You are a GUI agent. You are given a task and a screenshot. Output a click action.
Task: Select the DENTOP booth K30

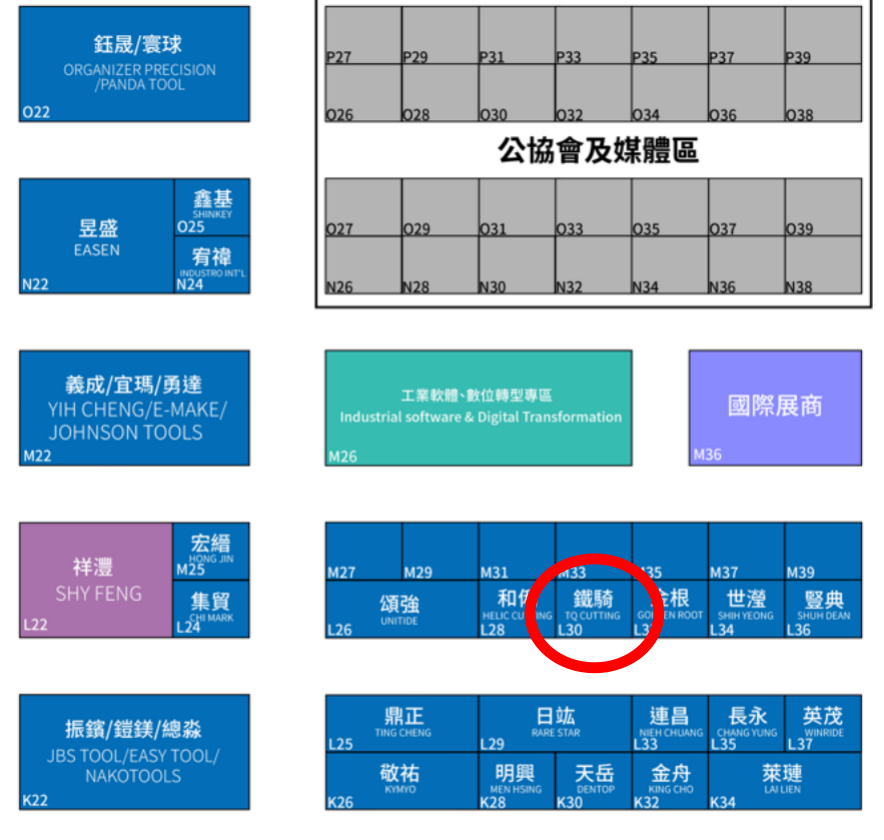[x=594, y=781]
